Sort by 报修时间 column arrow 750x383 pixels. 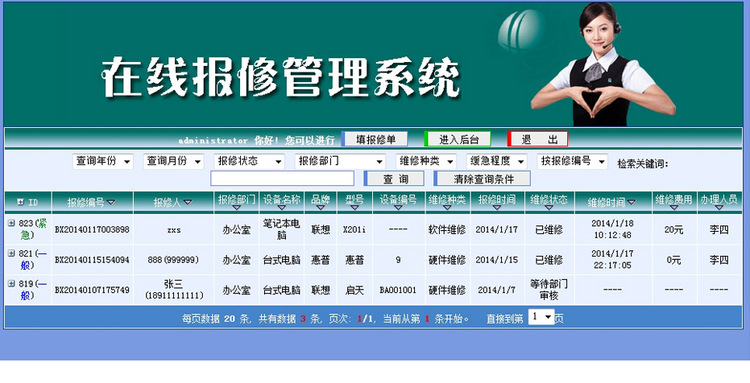[496, 208]
